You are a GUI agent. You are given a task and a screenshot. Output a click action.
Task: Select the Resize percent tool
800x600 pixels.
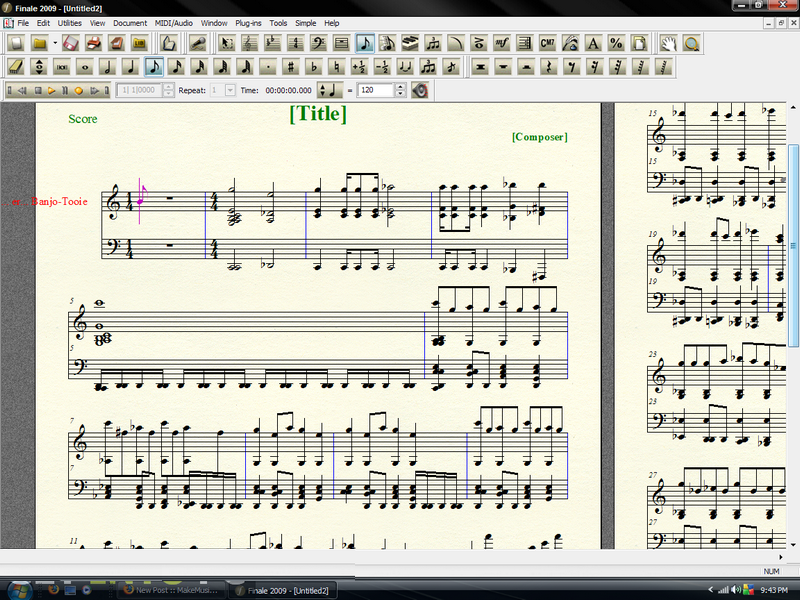(x=616, y=43)
